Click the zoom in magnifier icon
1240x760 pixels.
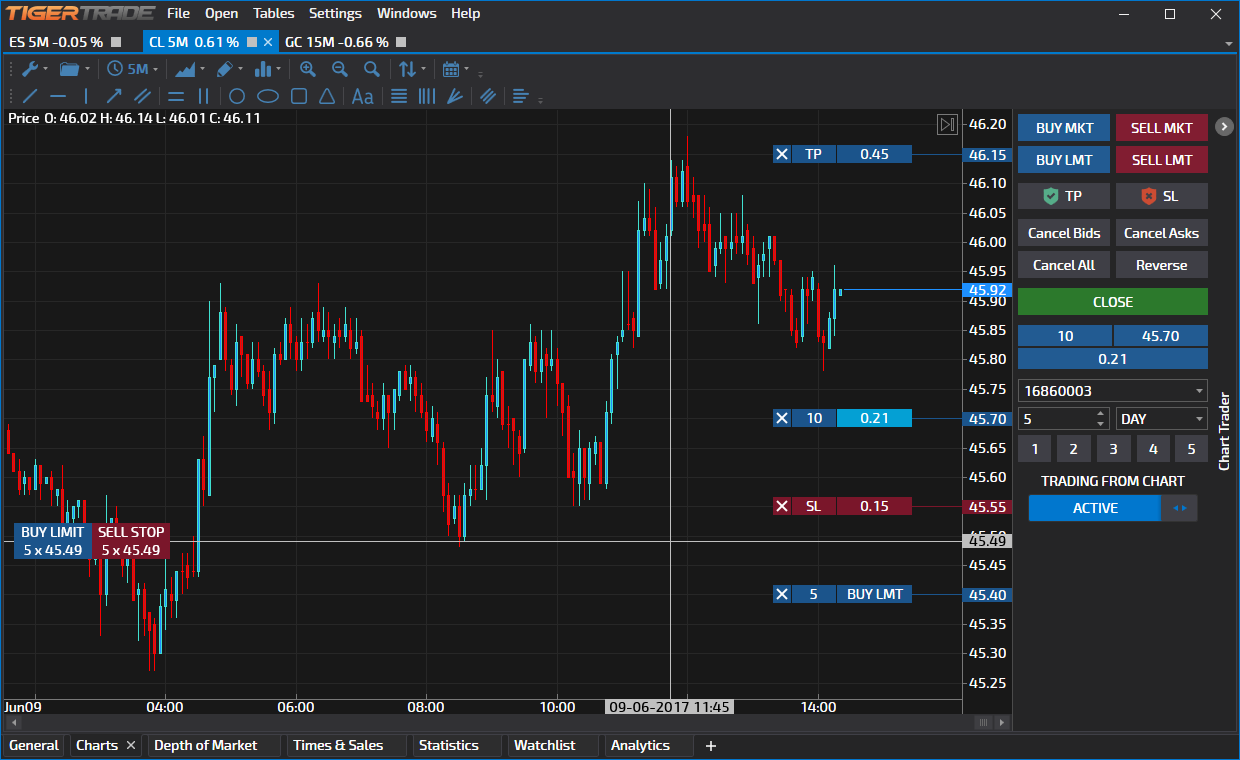coord(308,68)
